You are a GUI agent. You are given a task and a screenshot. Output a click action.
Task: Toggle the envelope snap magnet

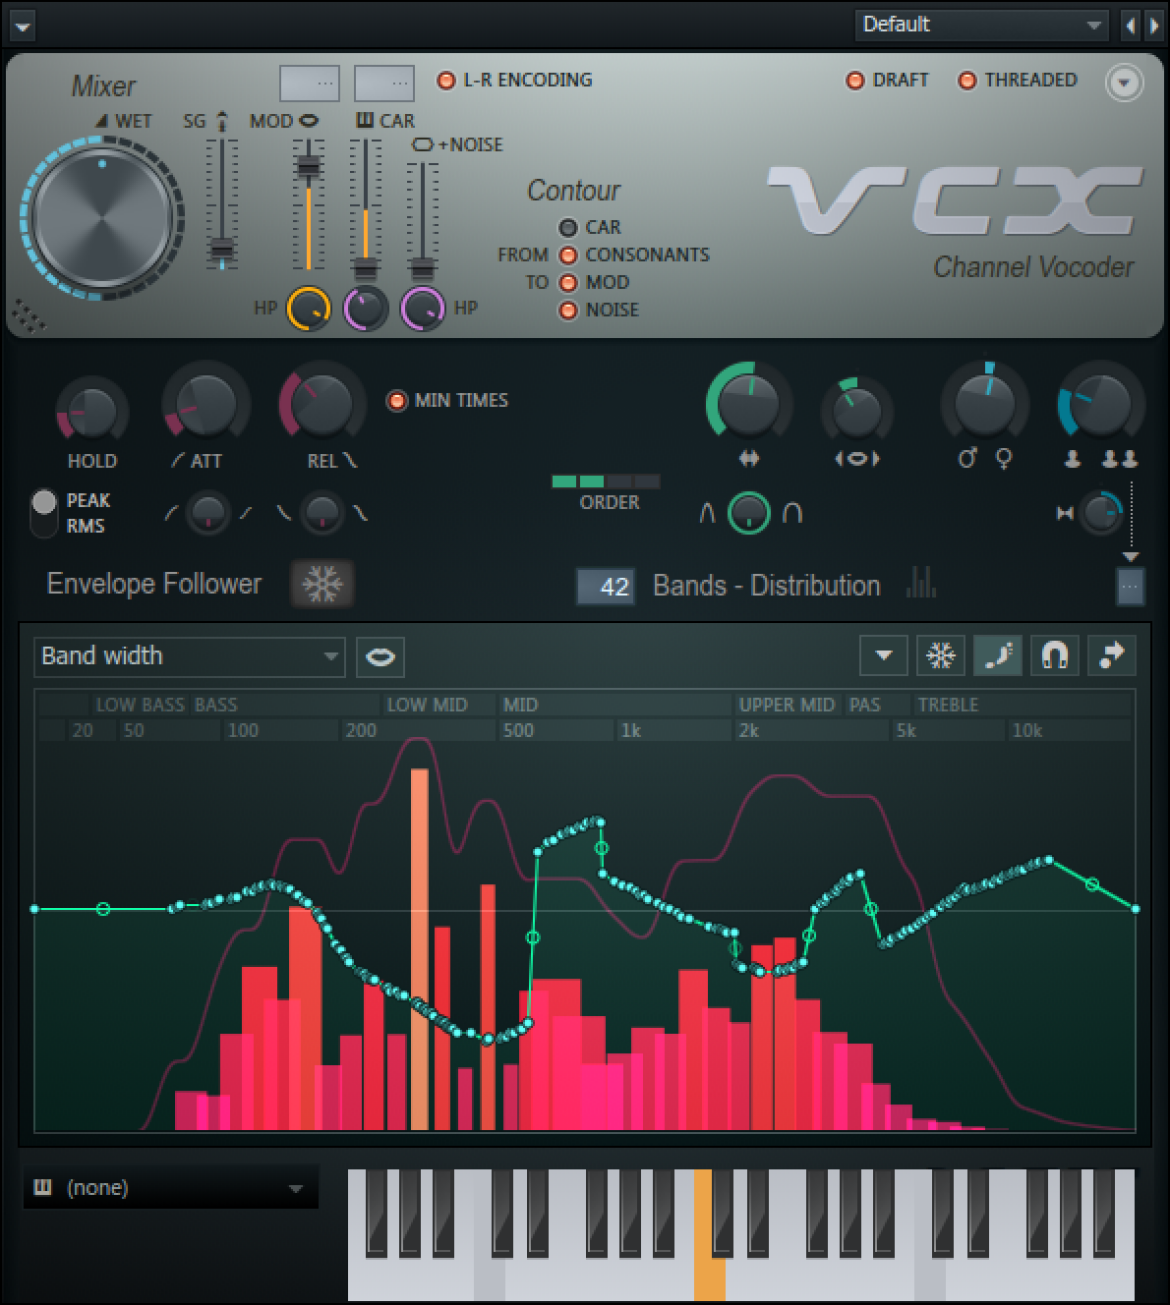point(1055,656)
